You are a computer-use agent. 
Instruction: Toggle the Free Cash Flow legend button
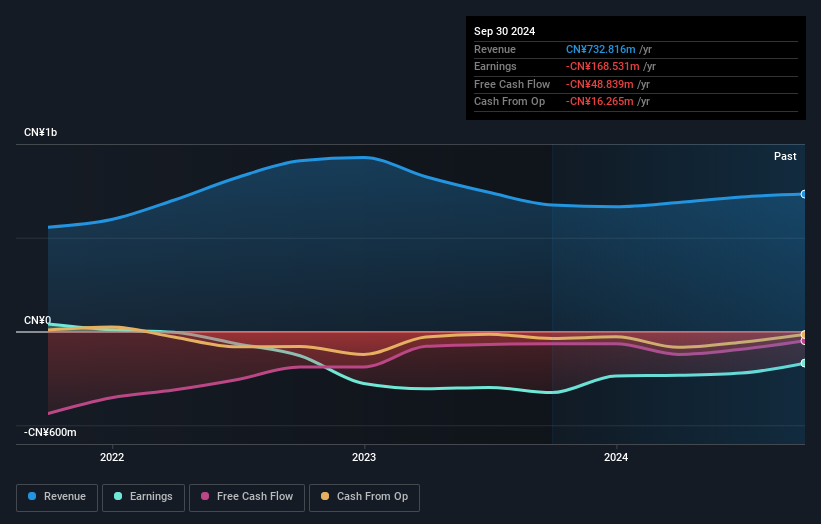point(247,497)
